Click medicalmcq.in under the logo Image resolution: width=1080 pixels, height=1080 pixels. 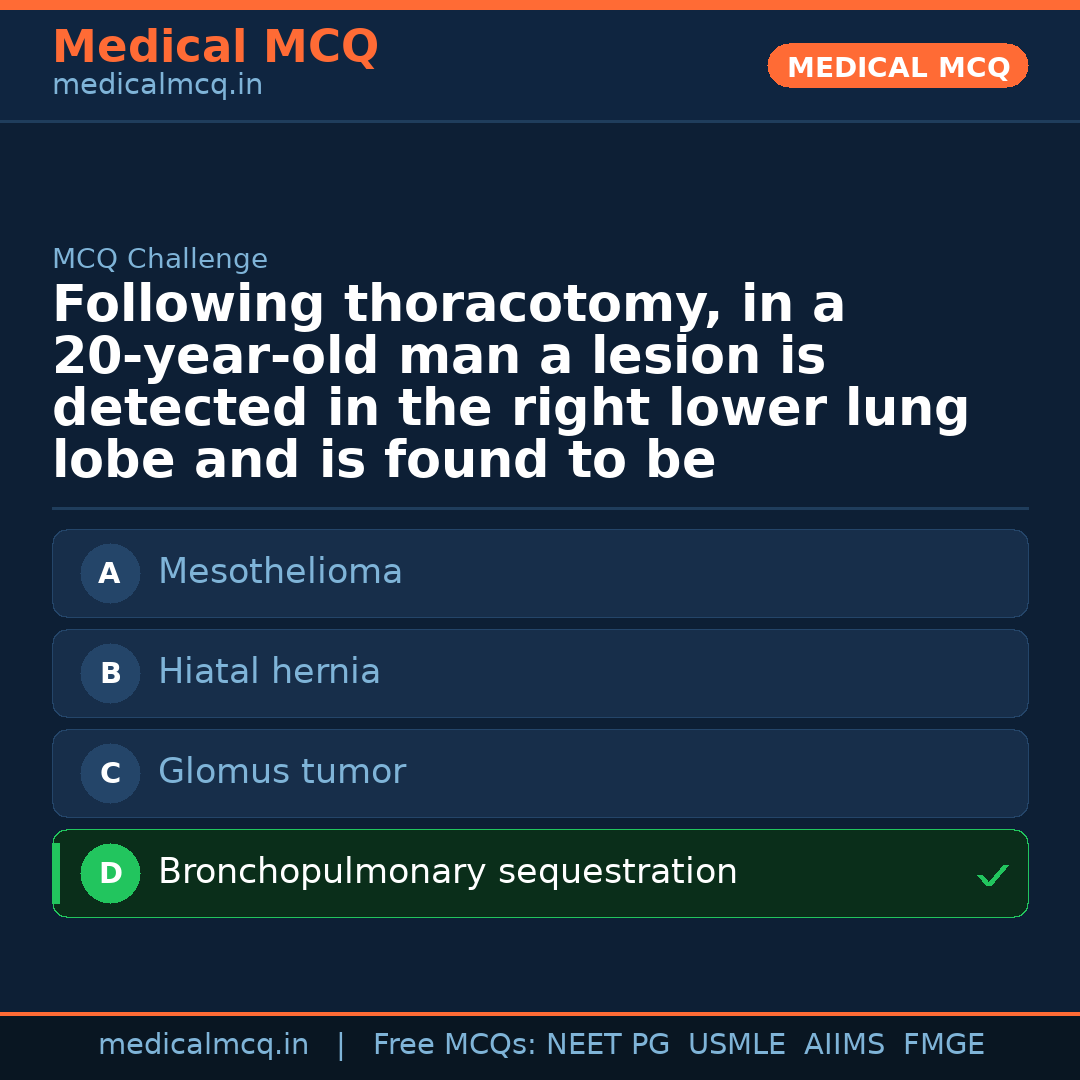pyautogui.click(x=157, y=85)
